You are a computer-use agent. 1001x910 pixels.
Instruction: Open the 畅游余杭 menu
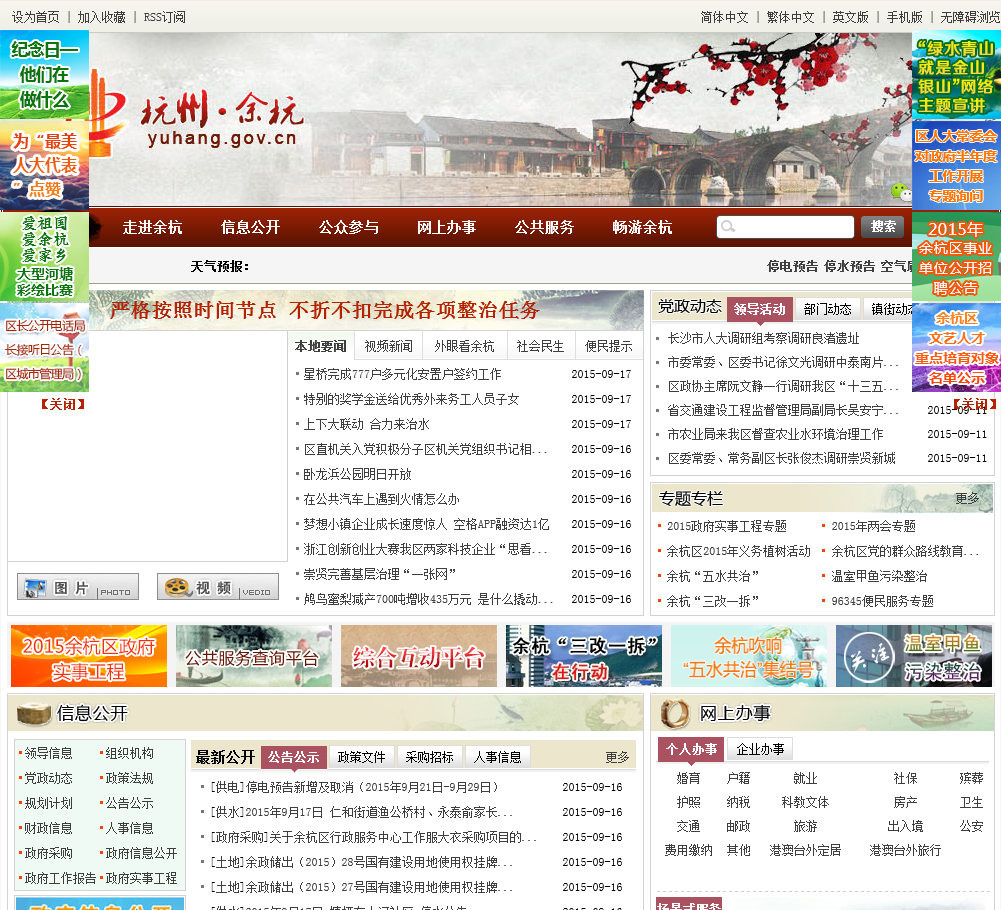(642, 227)
